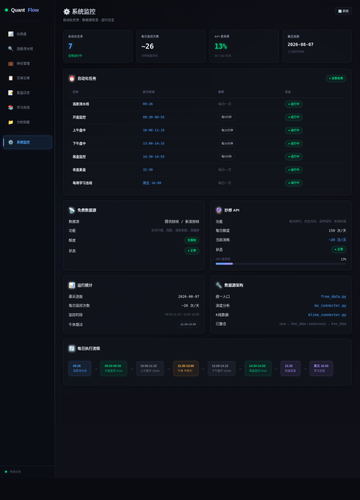Click the running badge in the 14:30-14:55 row
This screenshot has height=500, width=360.
click(x=294, y=156)
